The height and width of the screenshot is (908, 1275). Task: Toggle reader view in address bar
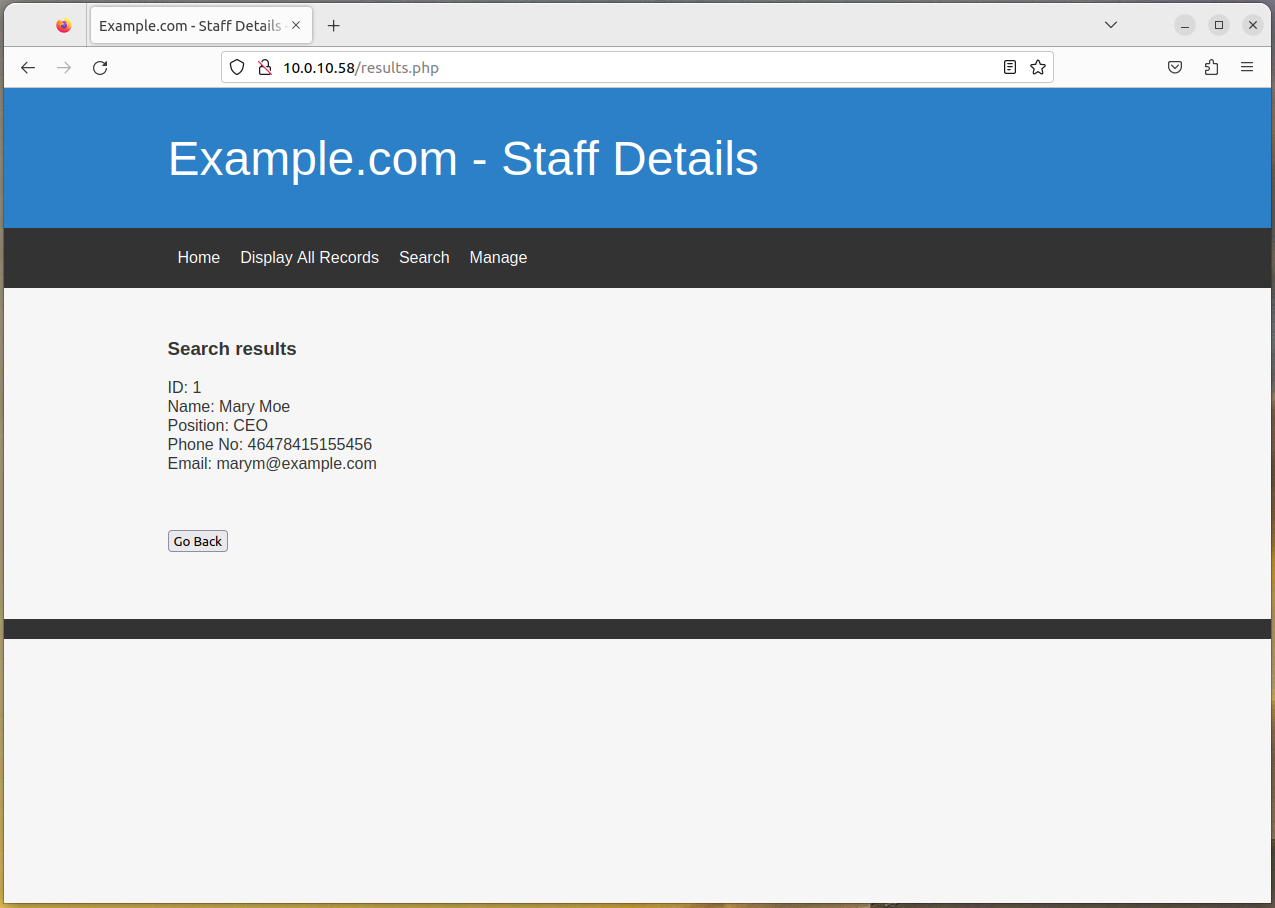click(1010, 68)
